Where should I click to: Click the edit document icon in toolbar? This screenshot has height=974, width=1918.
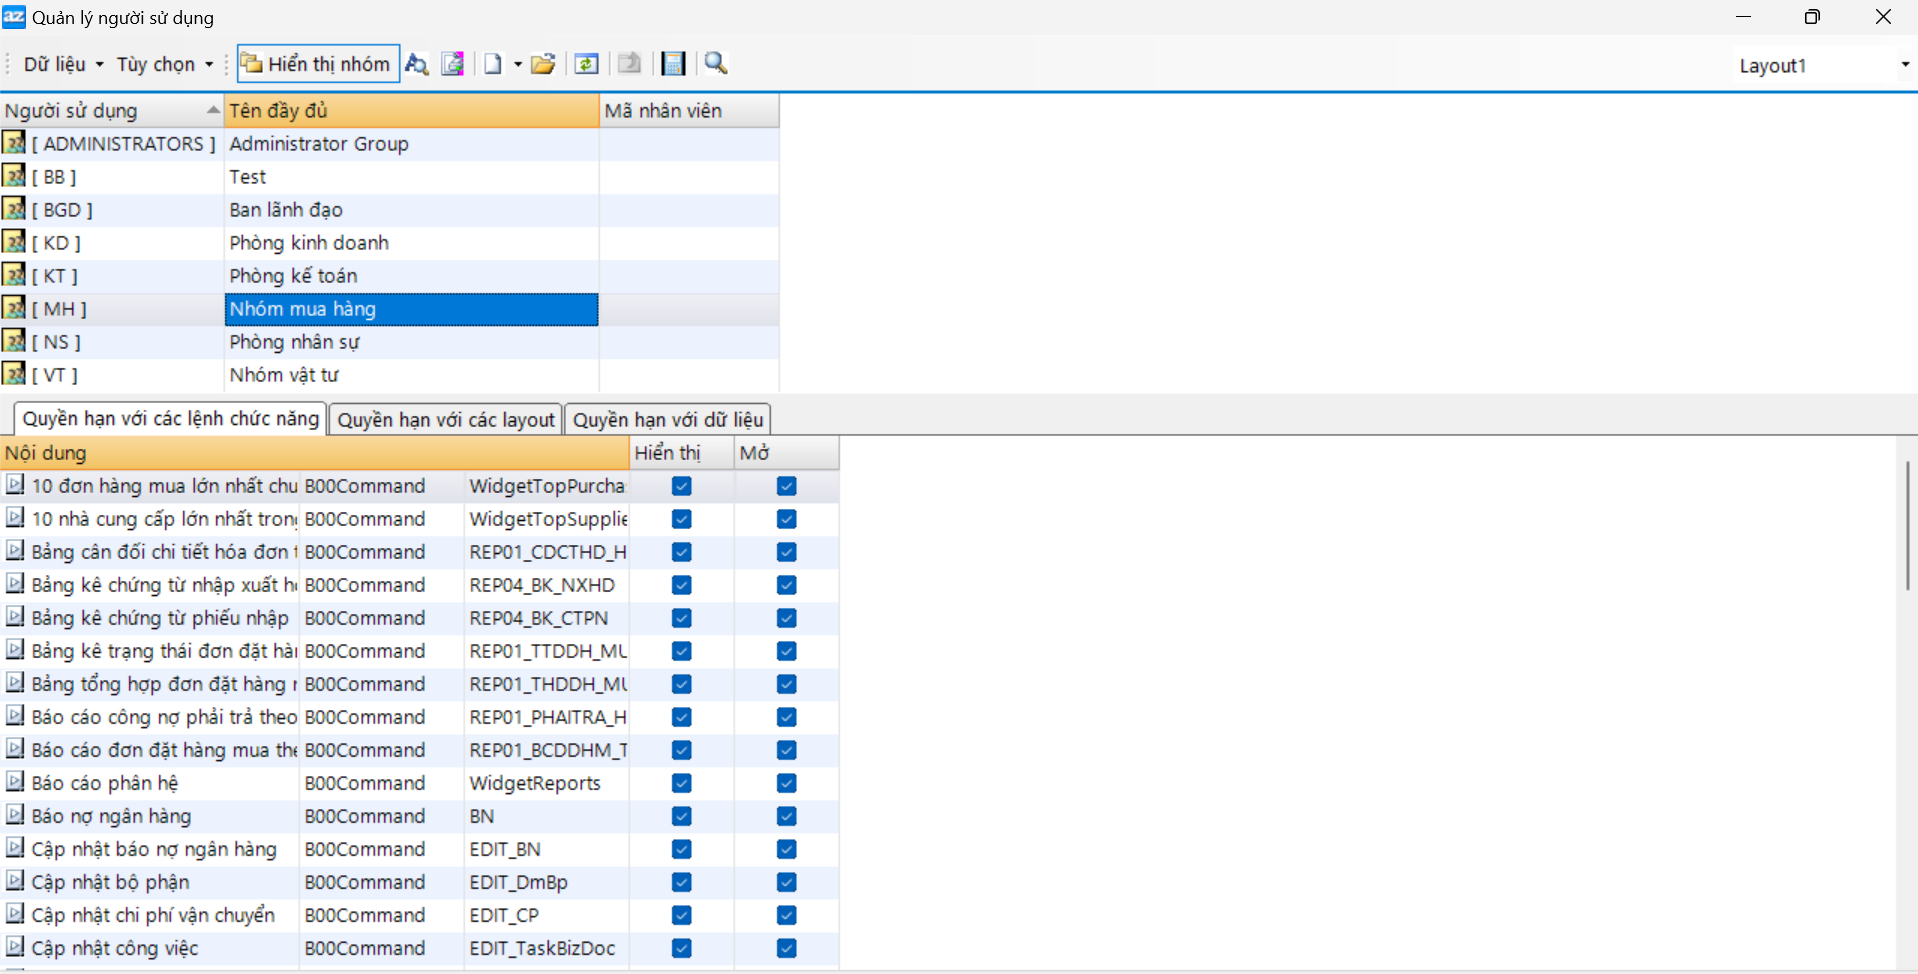[453, 64]
